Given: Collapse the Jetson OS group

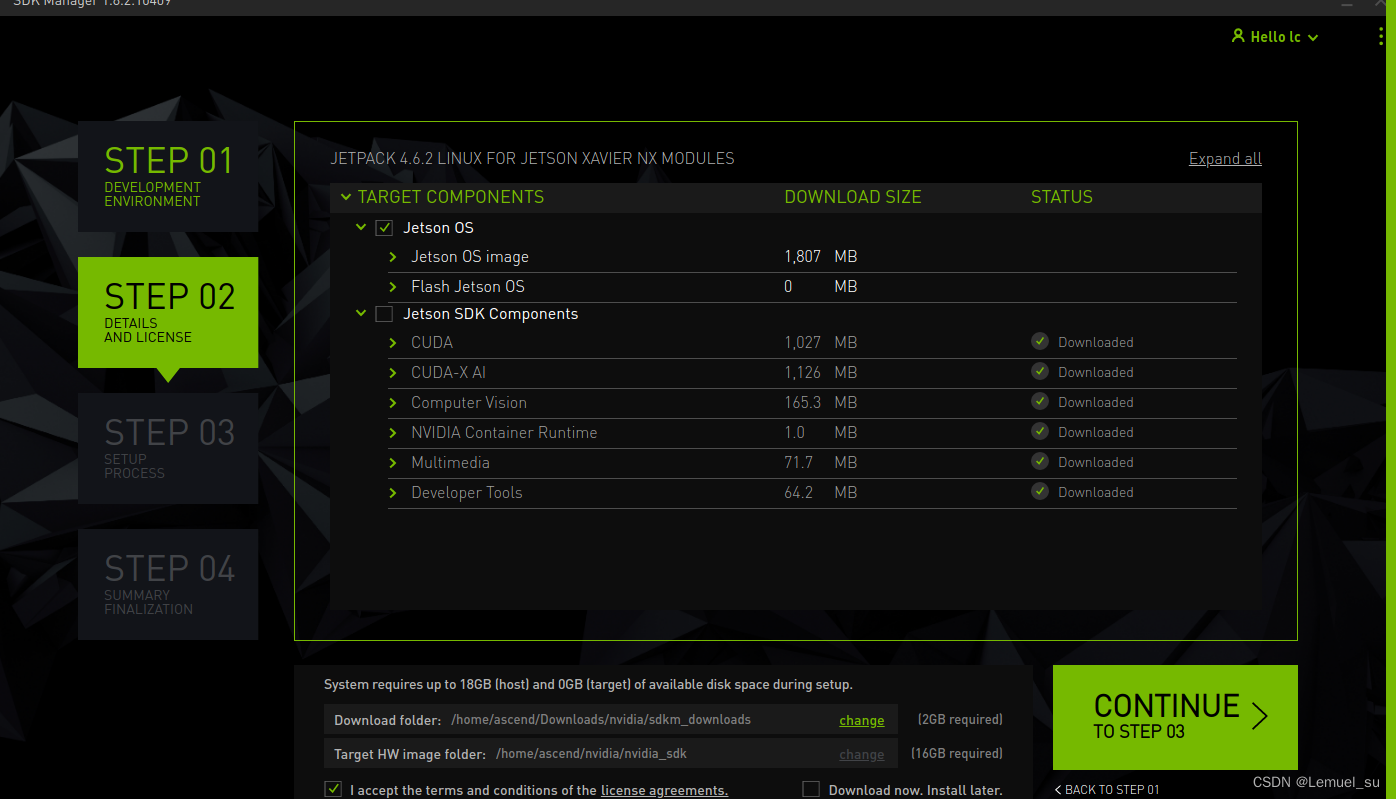Looking at the screenshot, I should 361,228.
